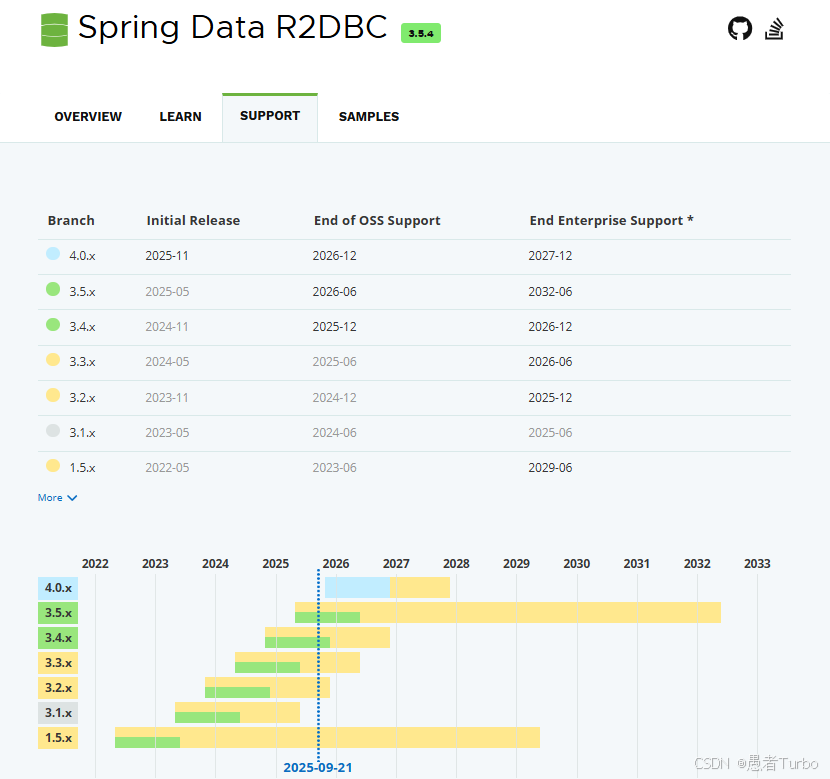This screenshot has width=830, height=779.
Task: Open the GitHub repository icon
Action: [739, 29]
